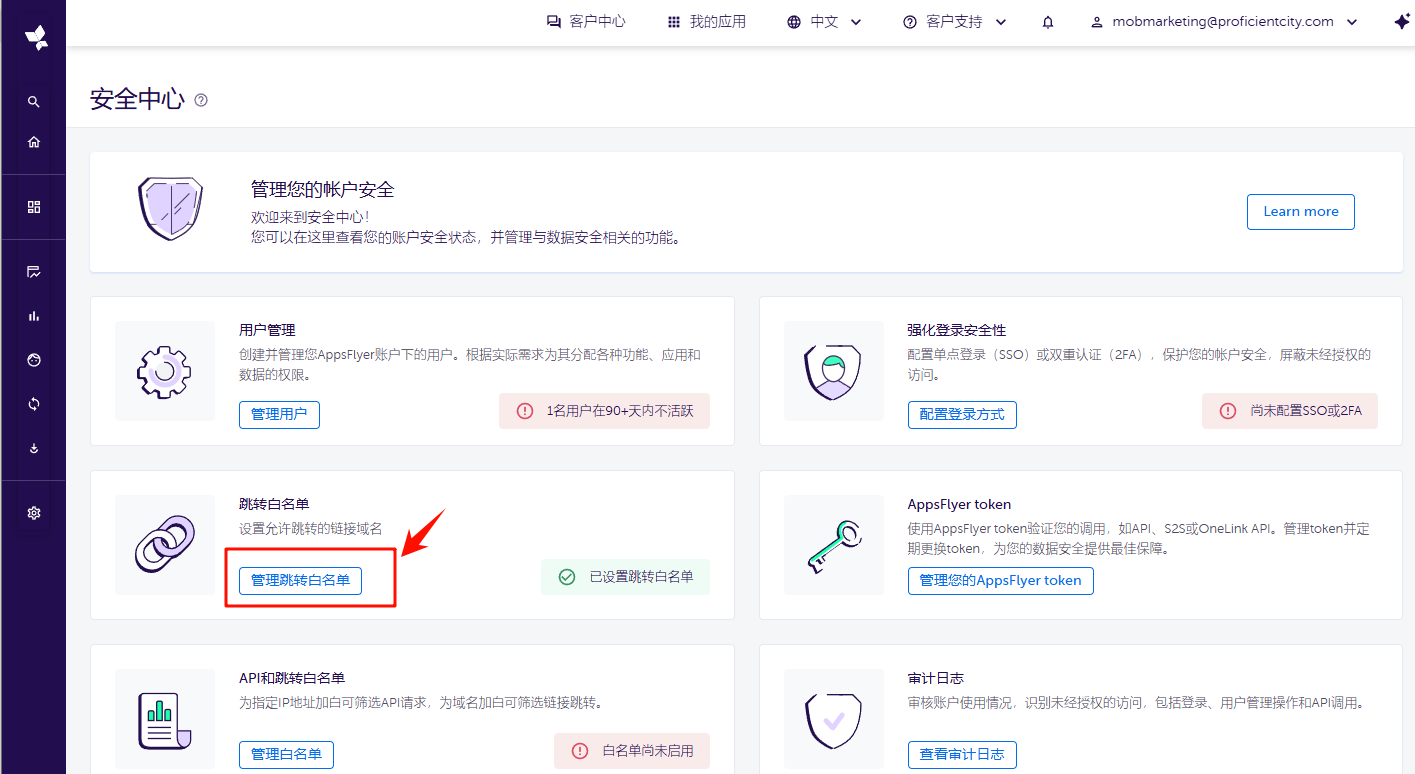Click the Learn more button
Image resolution: width=1415 pixels, height=774 pixels.
[1300, 212]
